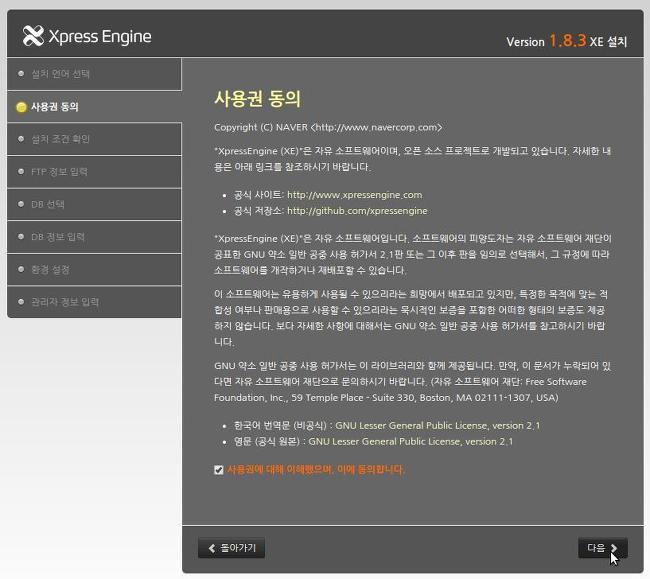
Task: Click the Copyright (C) NAVER line
Action: [328, 127]
